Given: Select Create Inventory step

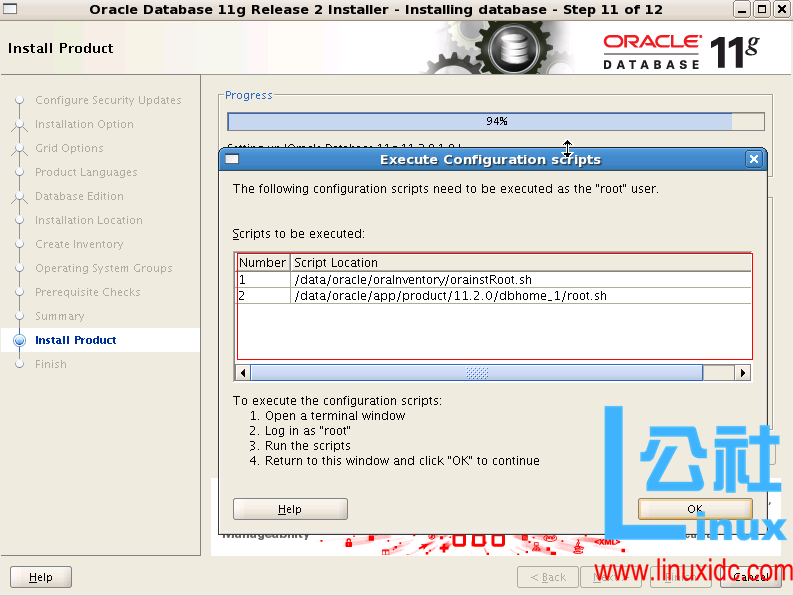Looking at the screenshot, I should click(x=79, y=244).
